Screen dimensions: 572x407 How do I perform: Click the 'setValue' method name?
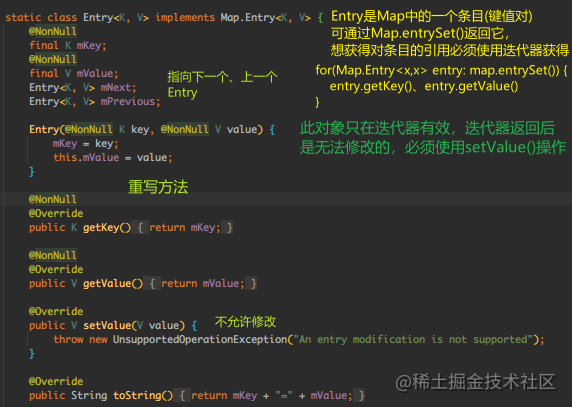point(107,326)
